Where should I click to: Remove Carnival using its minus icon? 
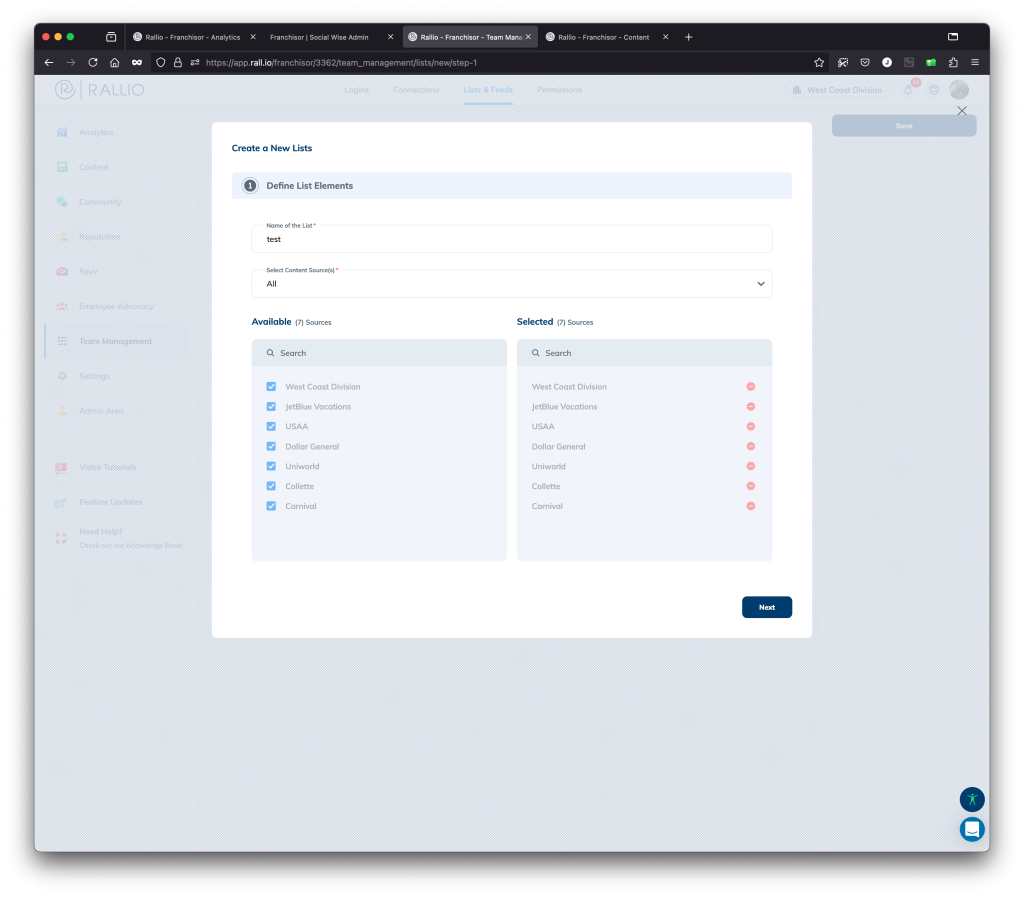[750, 506]
